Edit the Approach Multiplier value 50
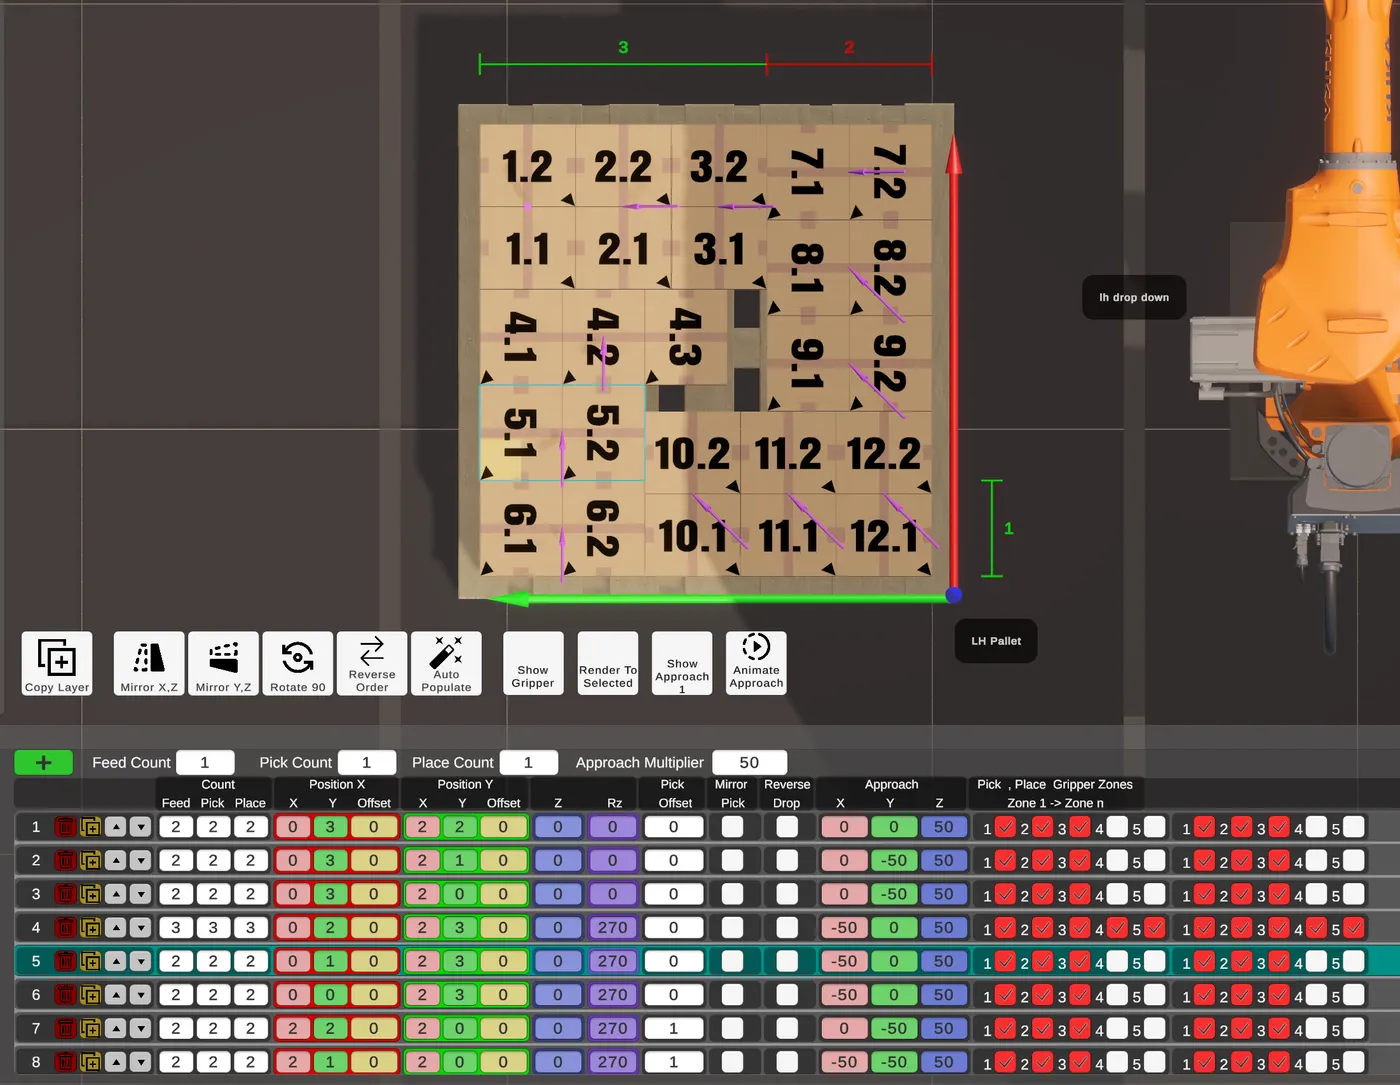Image resolution: width=1400 pixels, height=1085 pixels. (749, 763)
